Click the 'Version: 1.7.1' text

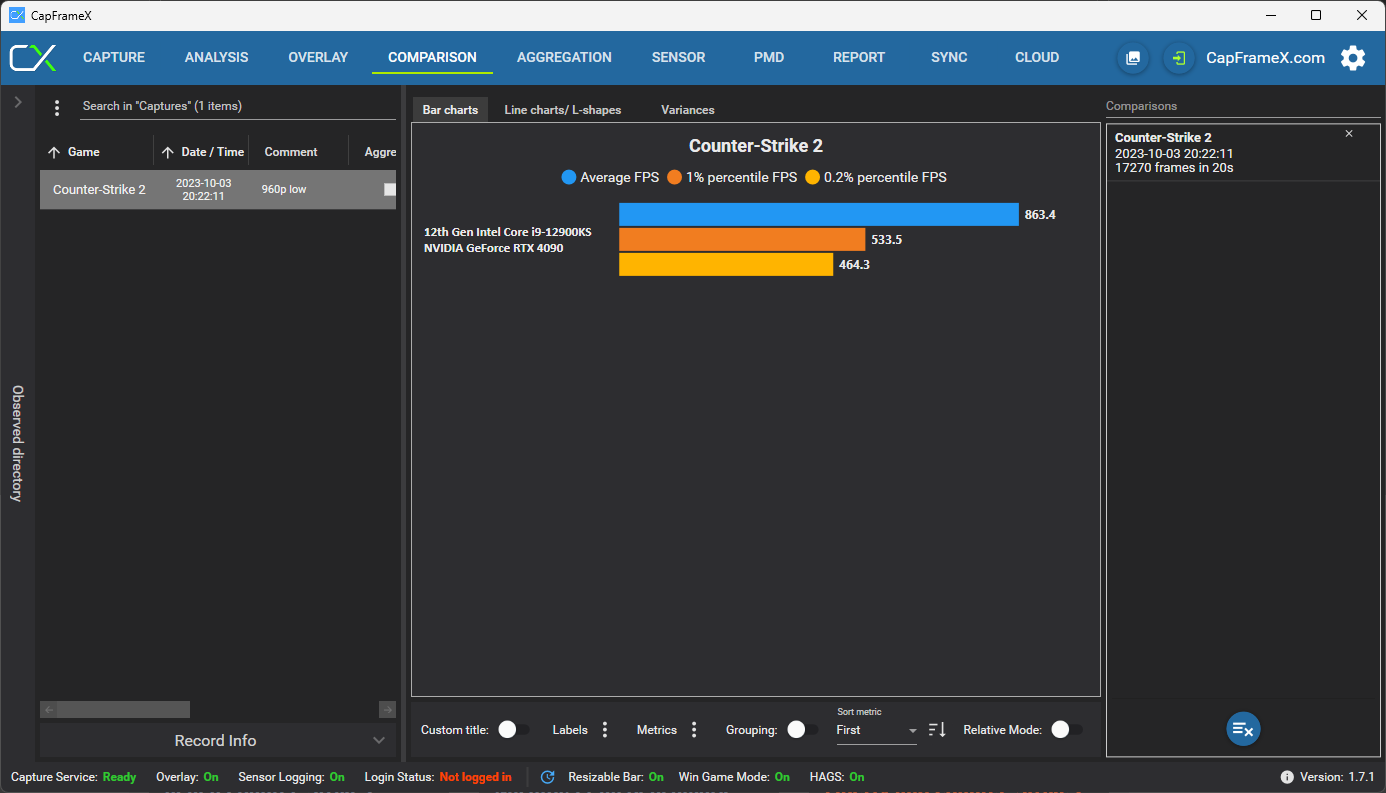point(1337,777)
